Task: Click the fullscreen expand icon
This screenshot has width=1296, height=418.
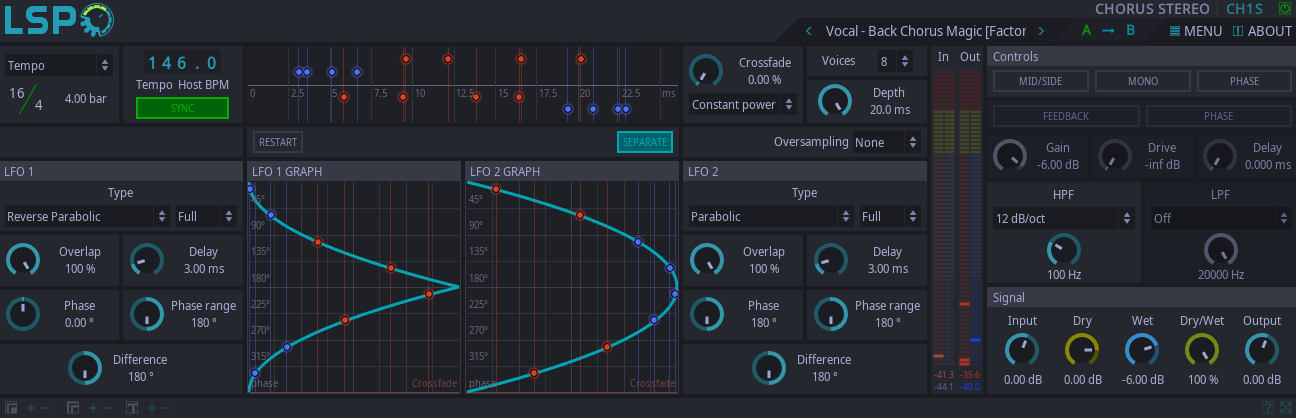Action: 1285,408
